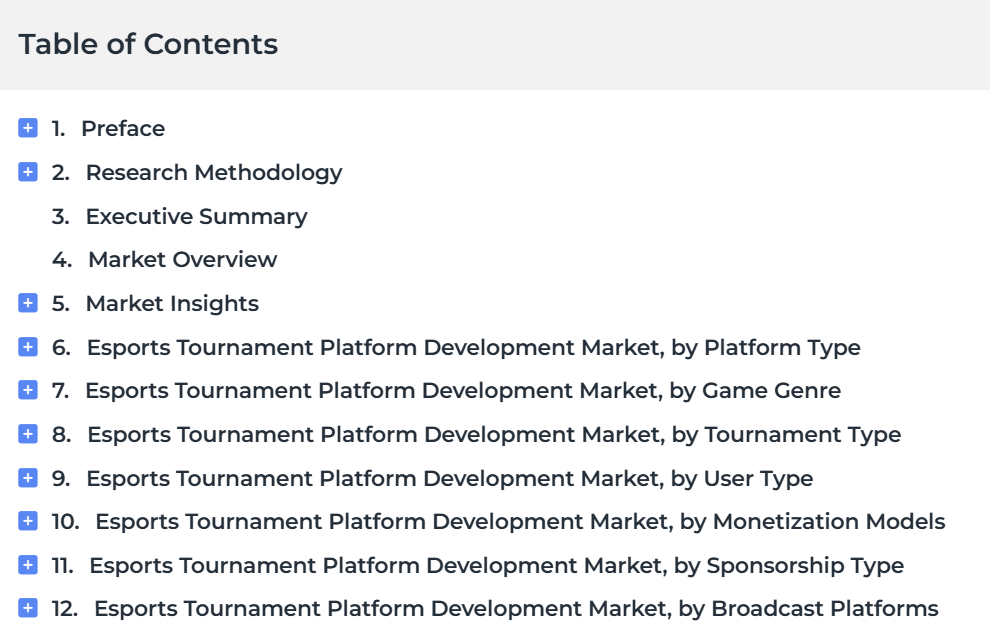Expand the by User Type section icon
The image size is (990, 631).
pos(28,478)
